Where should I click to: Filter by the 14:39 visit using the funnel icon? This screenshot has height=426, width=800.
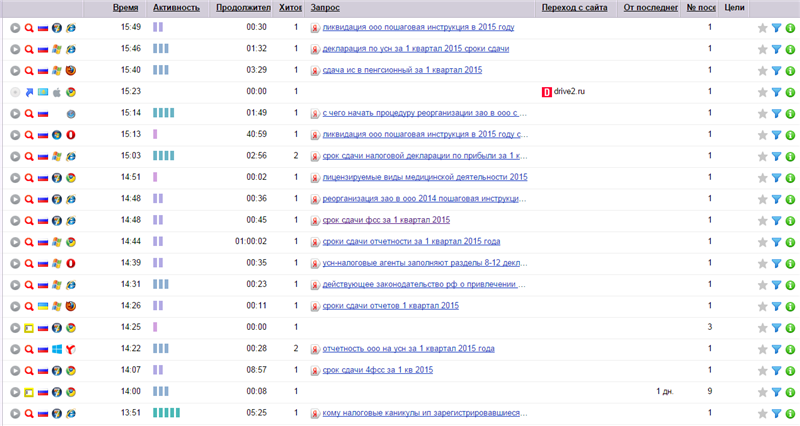777,264
